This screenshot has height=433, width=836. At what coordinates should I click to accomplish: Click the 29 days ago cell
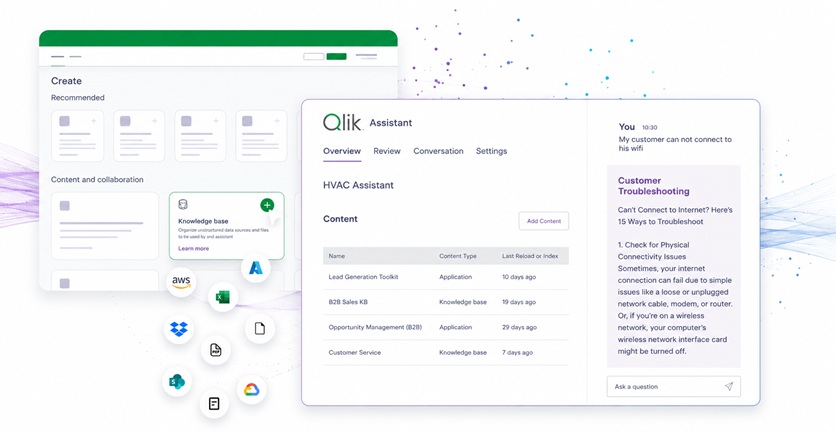pyautogui.click(x=519, y=327)
